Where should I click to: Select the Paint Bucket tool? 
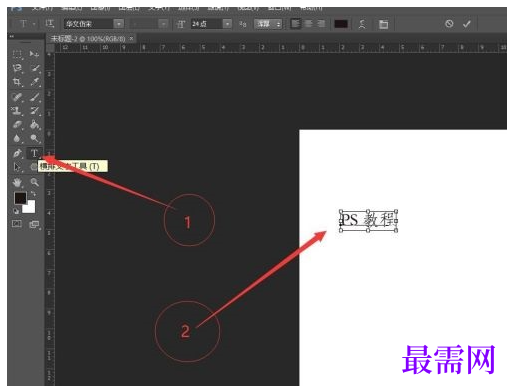35,125
